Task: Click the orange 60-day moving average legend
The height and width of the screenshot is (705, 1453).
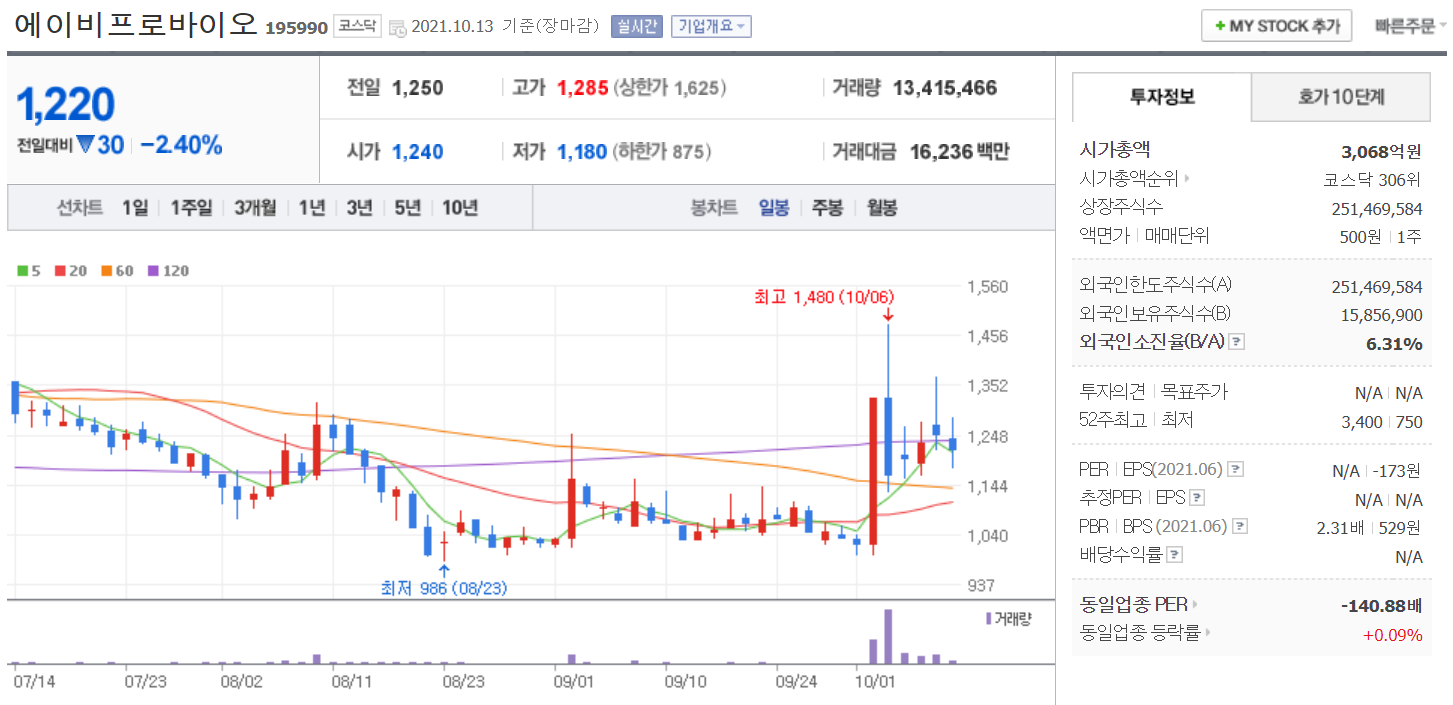Action: point(117,271)
